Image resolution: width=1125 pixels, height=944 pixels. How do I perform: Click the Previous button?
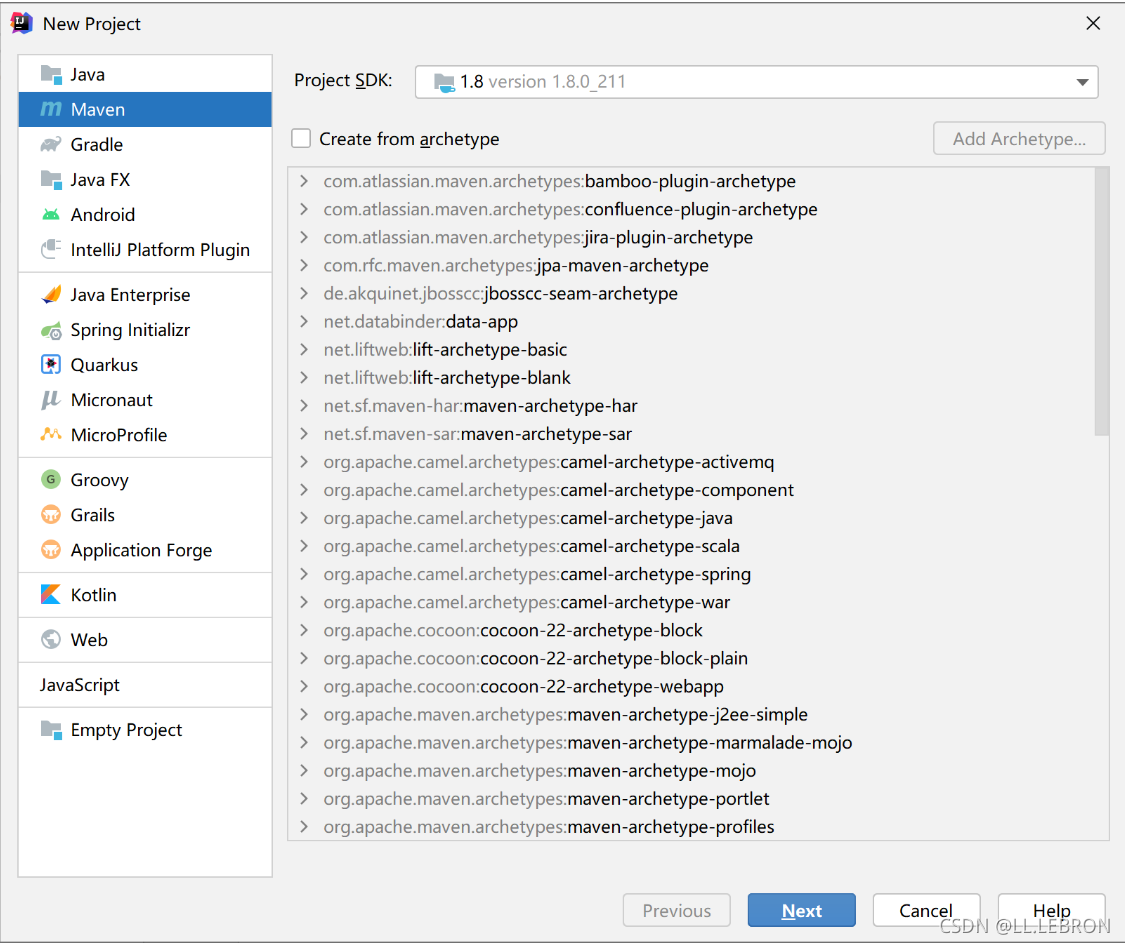677,910
